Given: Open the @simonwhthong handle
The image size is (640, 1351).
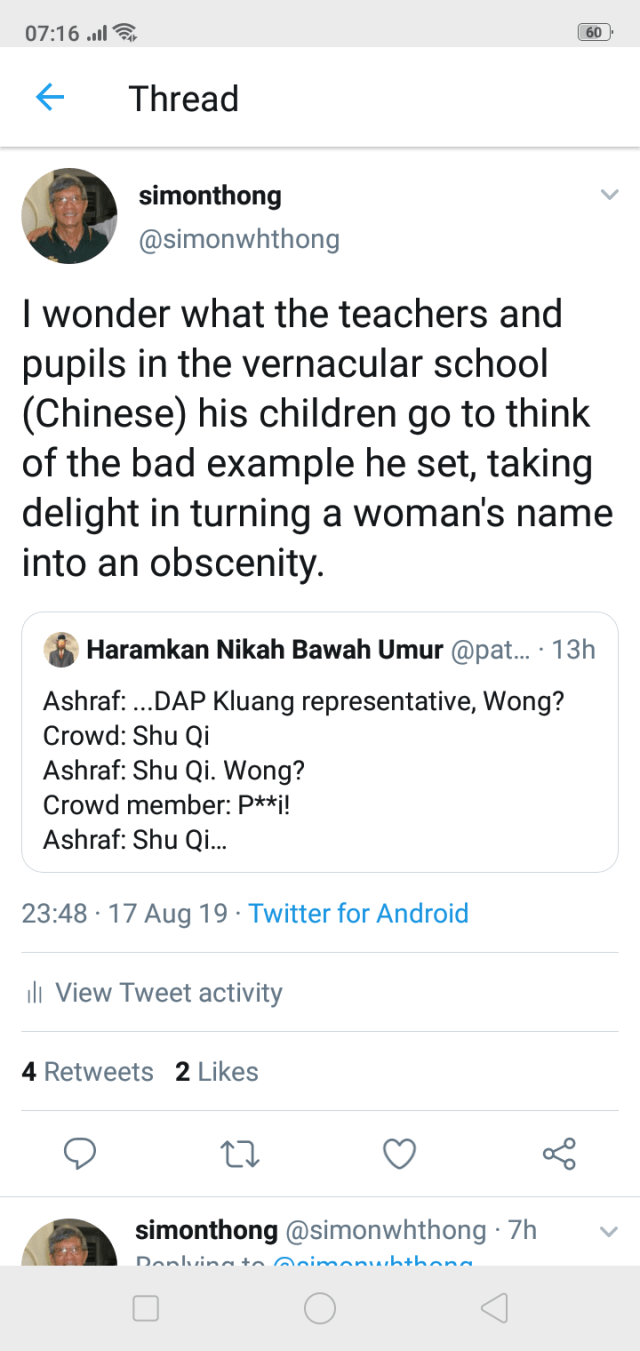Looking at the screenshot, I should pos(239,240).
